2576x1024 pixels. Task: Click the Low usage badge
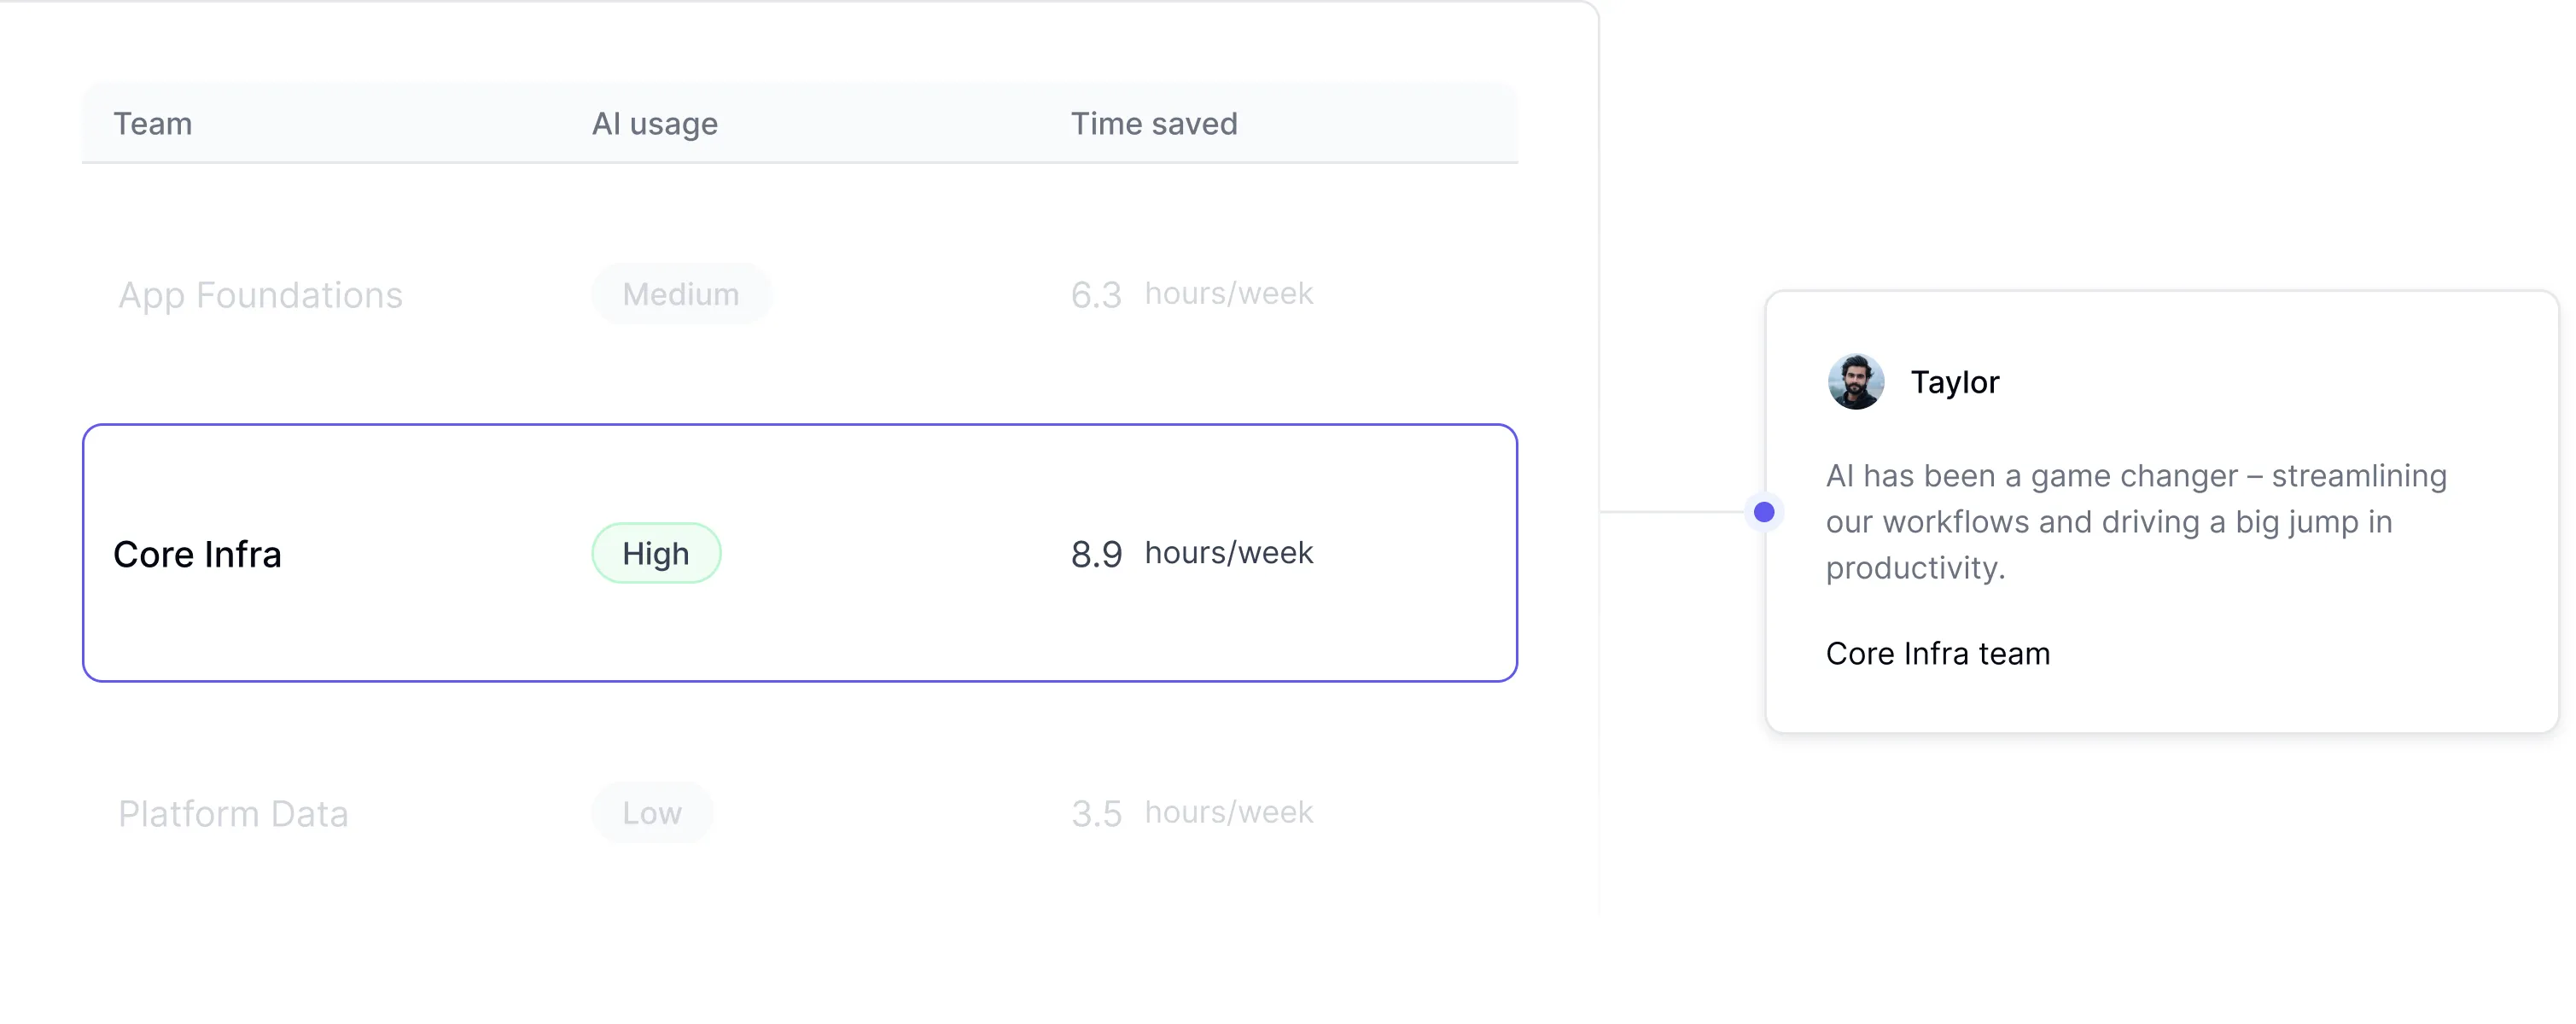tap(652, 813)
